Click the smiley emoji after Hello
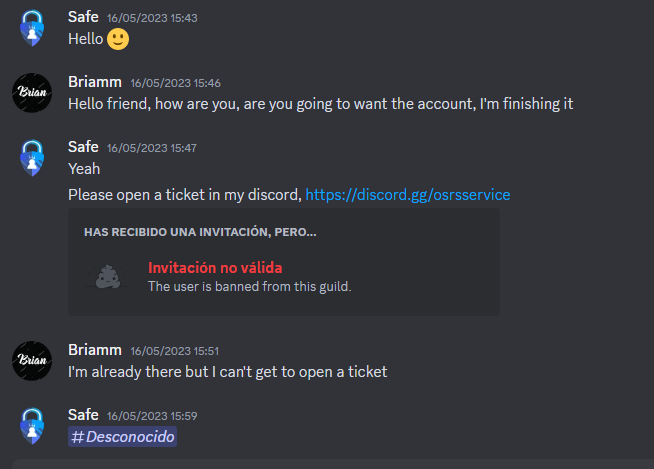The image size is (654, 469). [x=118, y=39]
